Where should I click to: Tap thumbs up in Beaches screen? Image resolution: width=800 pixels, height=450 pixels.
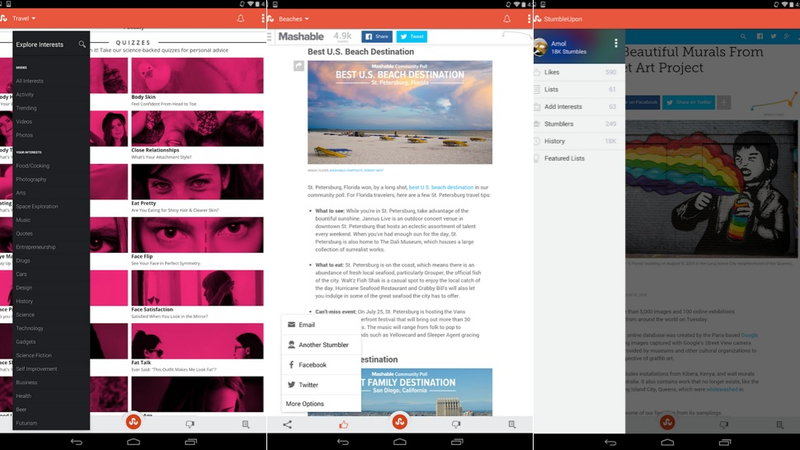tap(343, 424)
